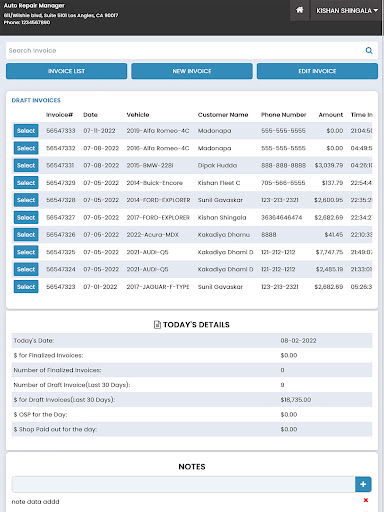Select invoice 56547324
This screenshot has width=384, height=512.
click(26, 269)
